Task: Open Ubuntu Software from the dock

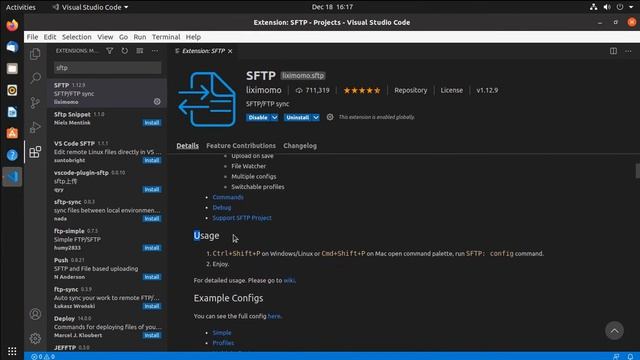Action: [12, 133]
